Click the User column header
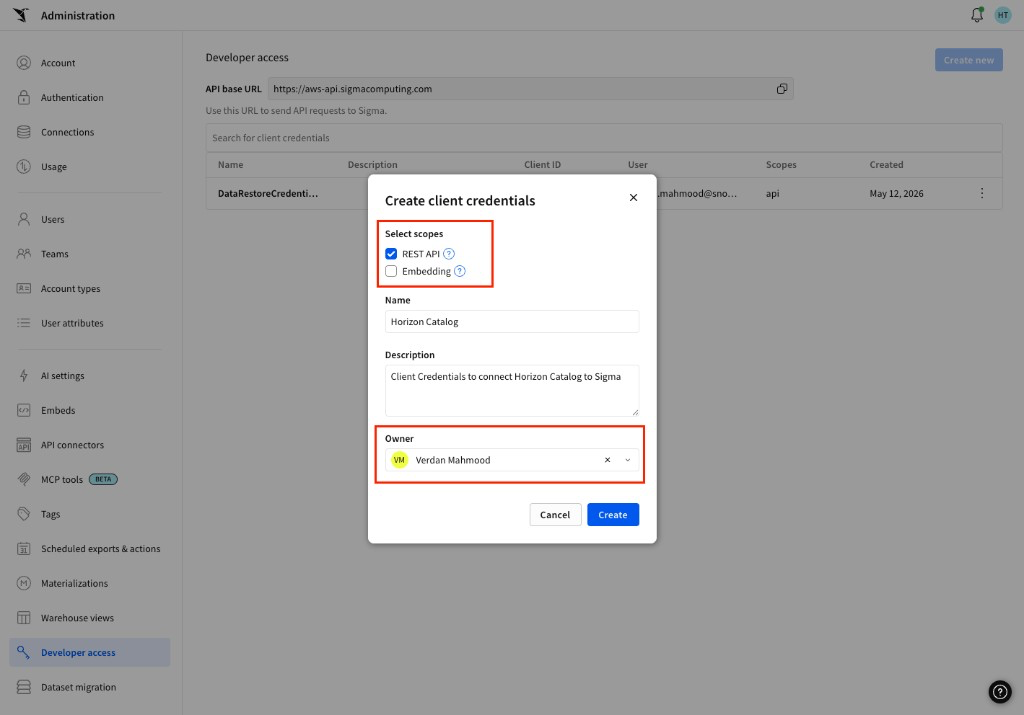The width and height of the screenshot is (1024, 715). (637, 165)
